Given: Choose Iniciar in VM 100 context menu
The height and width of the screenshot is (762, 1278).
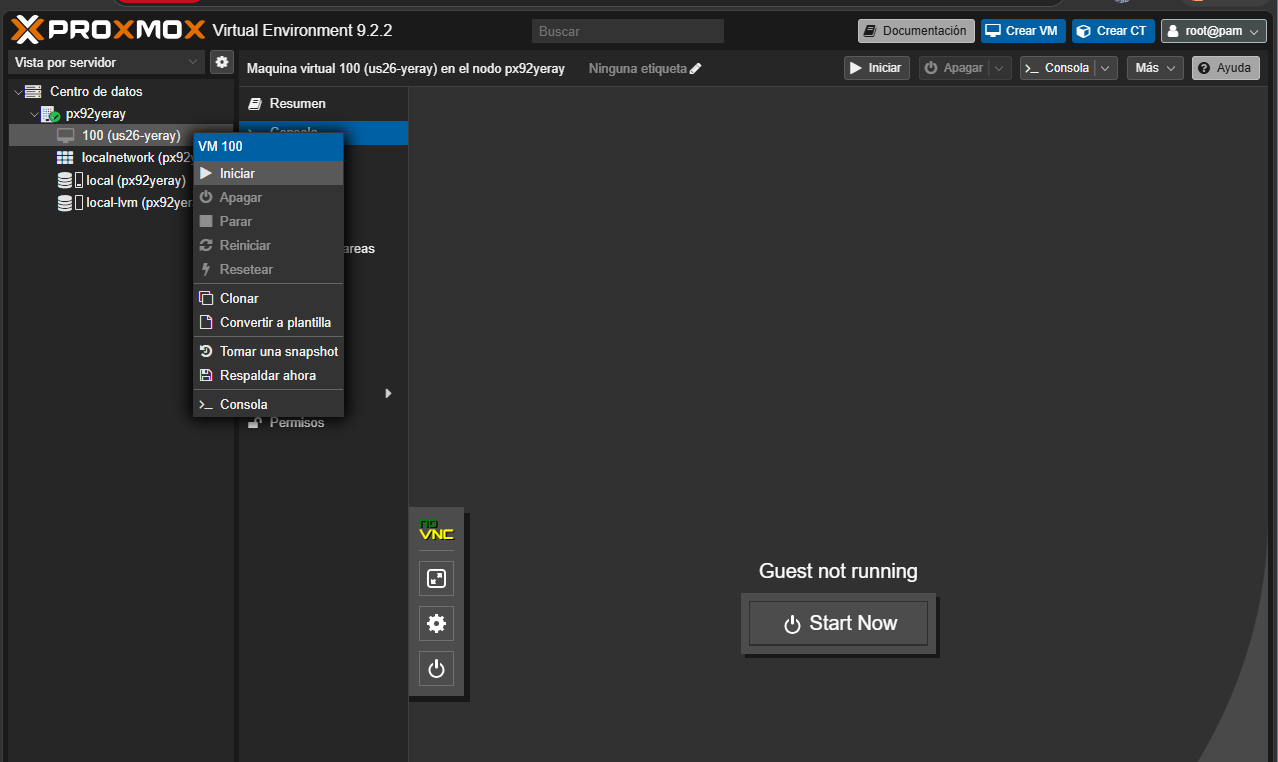Looking at the screenshot, I should click(268, 173).
